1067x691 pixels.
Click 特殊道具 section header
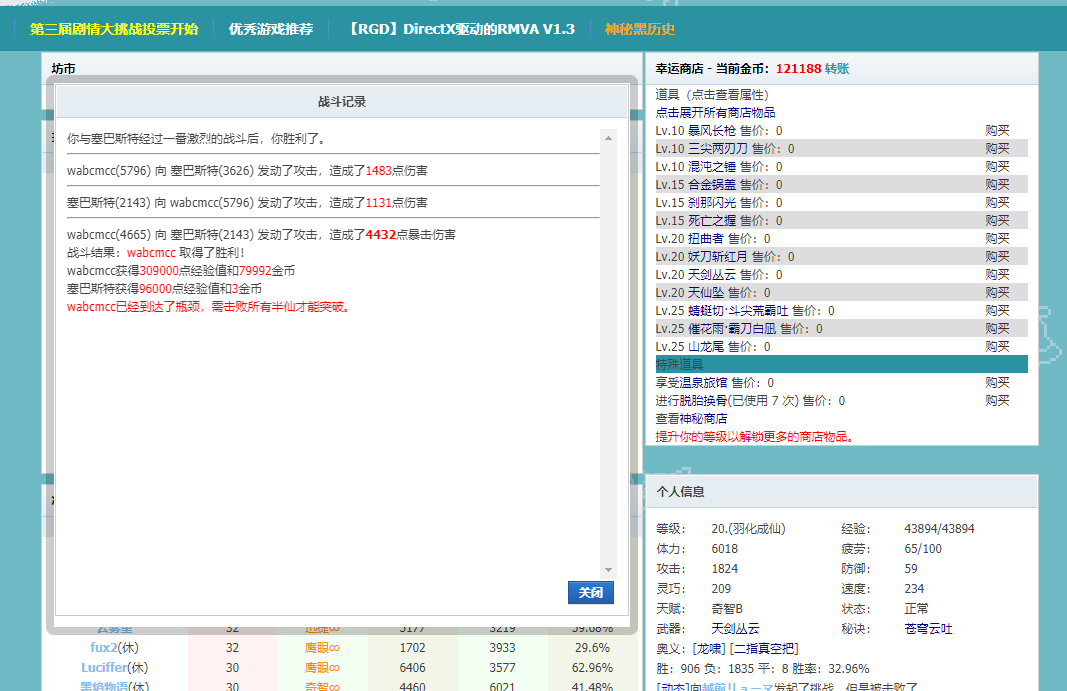[x=841, y=364]
